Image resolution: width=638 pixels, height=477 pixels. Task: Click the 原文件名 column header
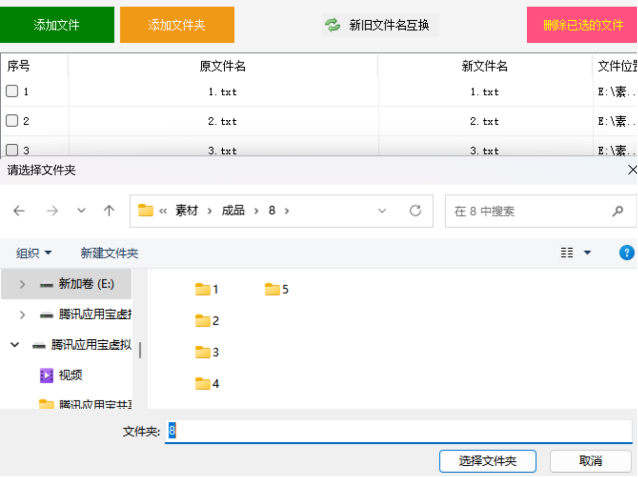point(223,66)
